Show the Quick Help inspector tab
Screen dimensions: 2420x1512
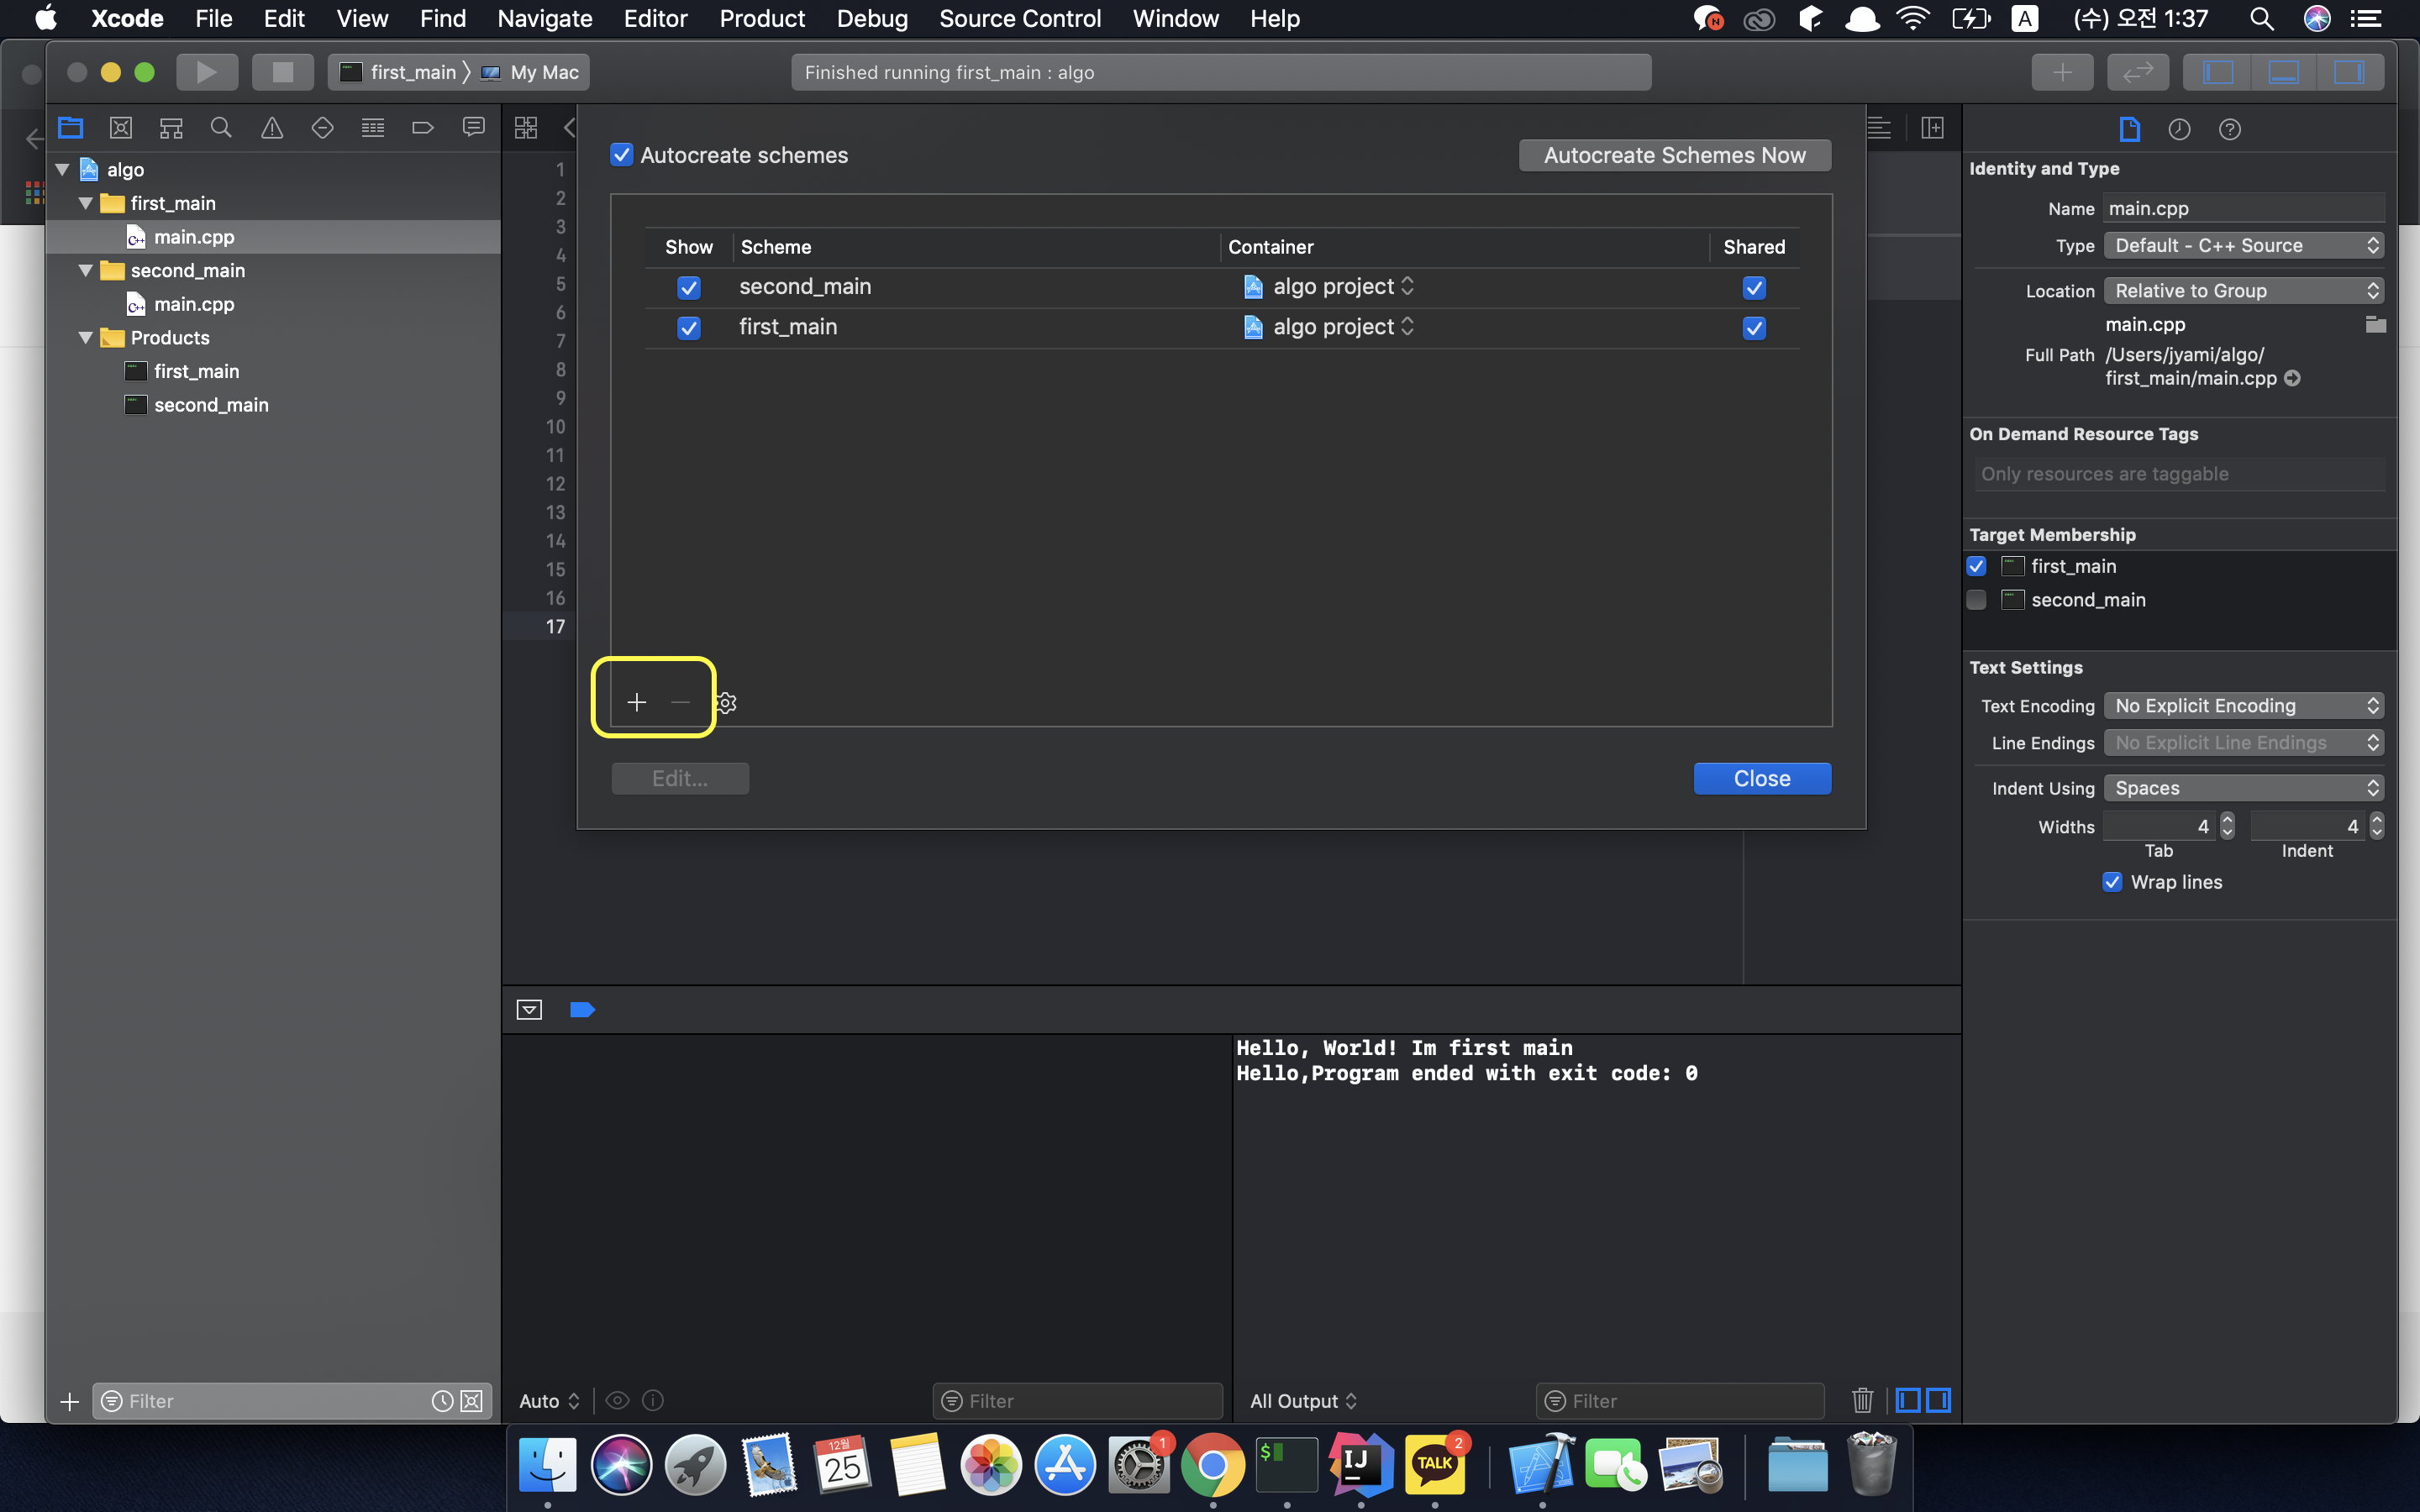click(x=2229, y=129)
